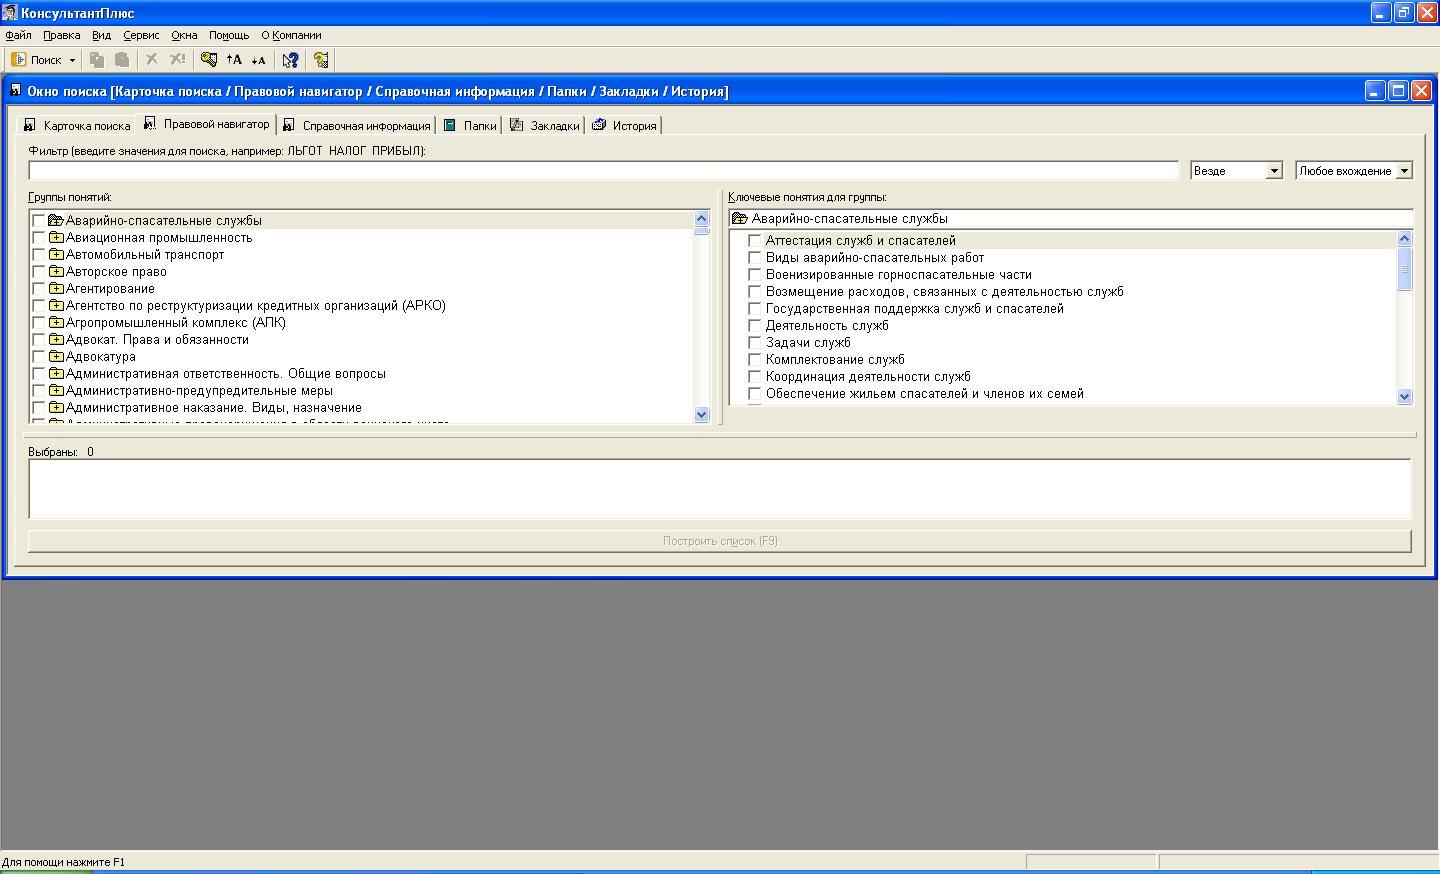The image size is (1440, 874).
Task: Click the Delete X toolbar icon
Action: pos(152,60)
